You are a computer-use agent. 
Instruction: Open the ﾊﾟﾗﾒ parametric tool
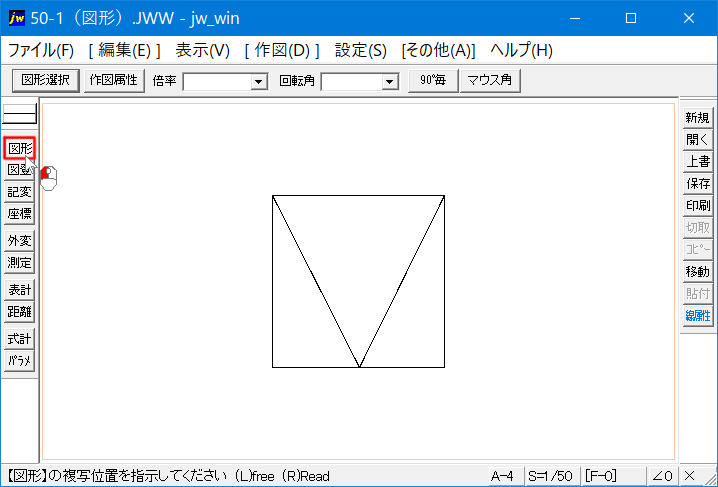pyautogui.click(x=20, y=361)
